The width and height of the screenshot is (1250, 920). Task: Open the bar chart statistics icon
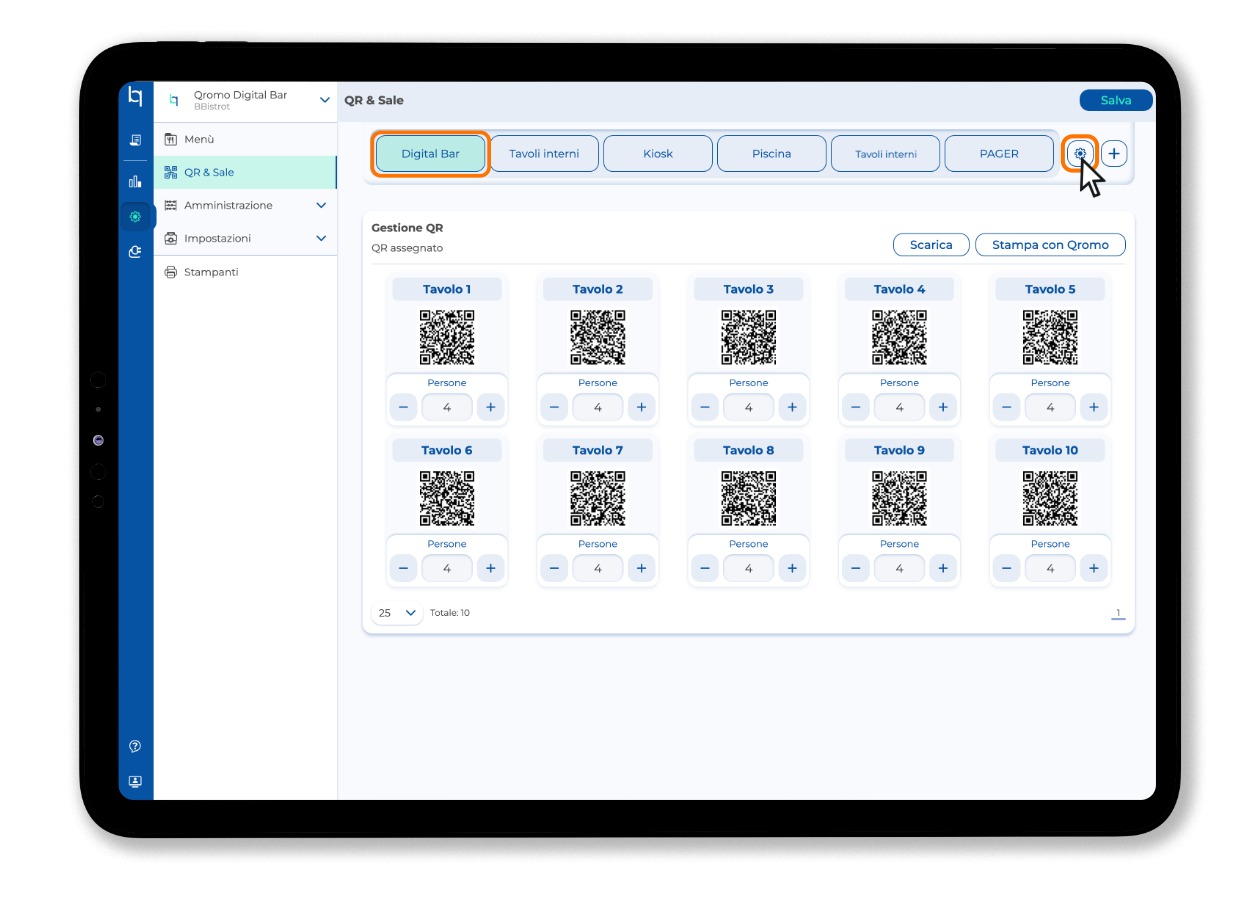coord(135,181)
